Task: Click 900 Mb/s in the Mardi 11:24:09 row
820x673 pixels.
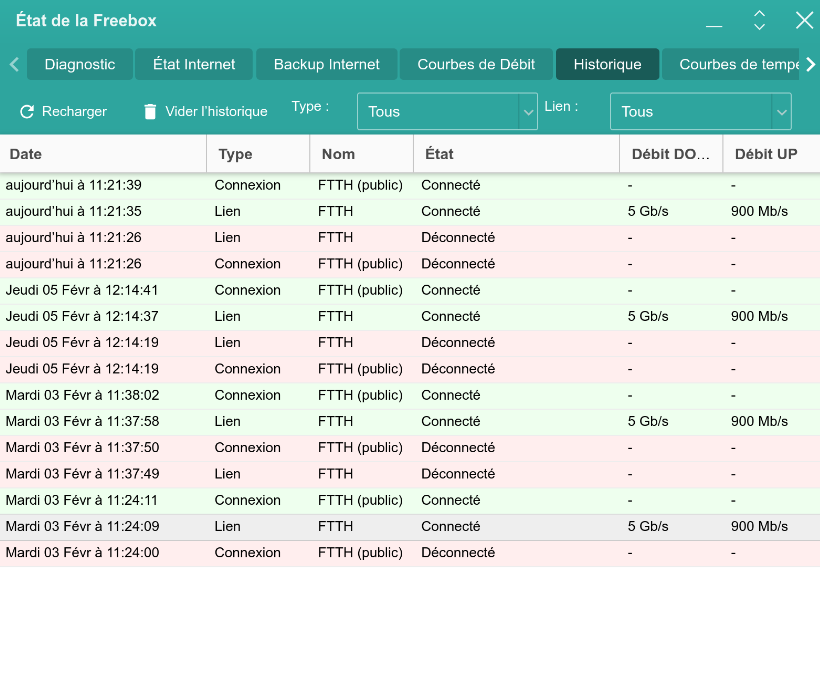Action: [x=759, y=527]
